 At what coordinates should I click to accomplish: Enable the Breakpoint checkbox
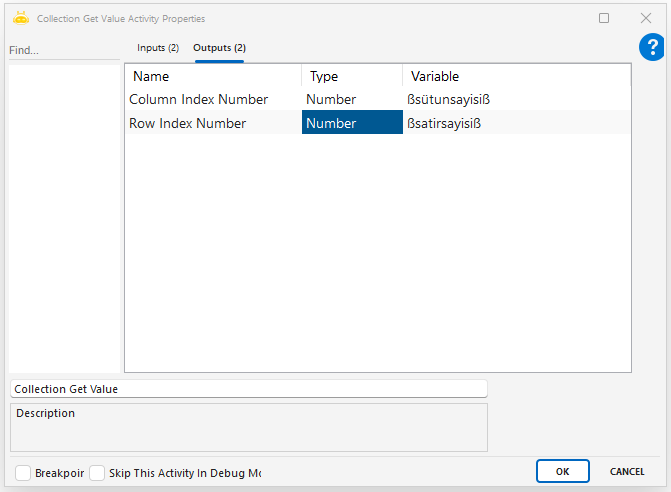pyautogui.click(x=23, y=472)
